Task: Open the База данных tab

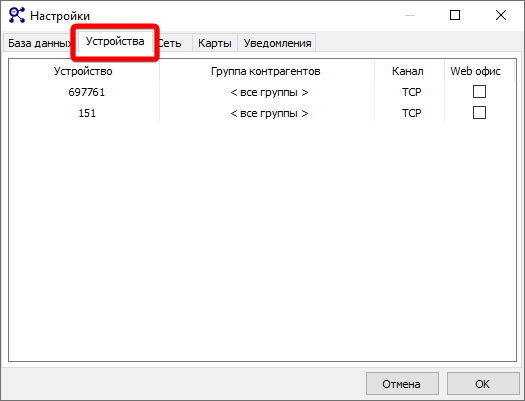Action: click(40, 43)
